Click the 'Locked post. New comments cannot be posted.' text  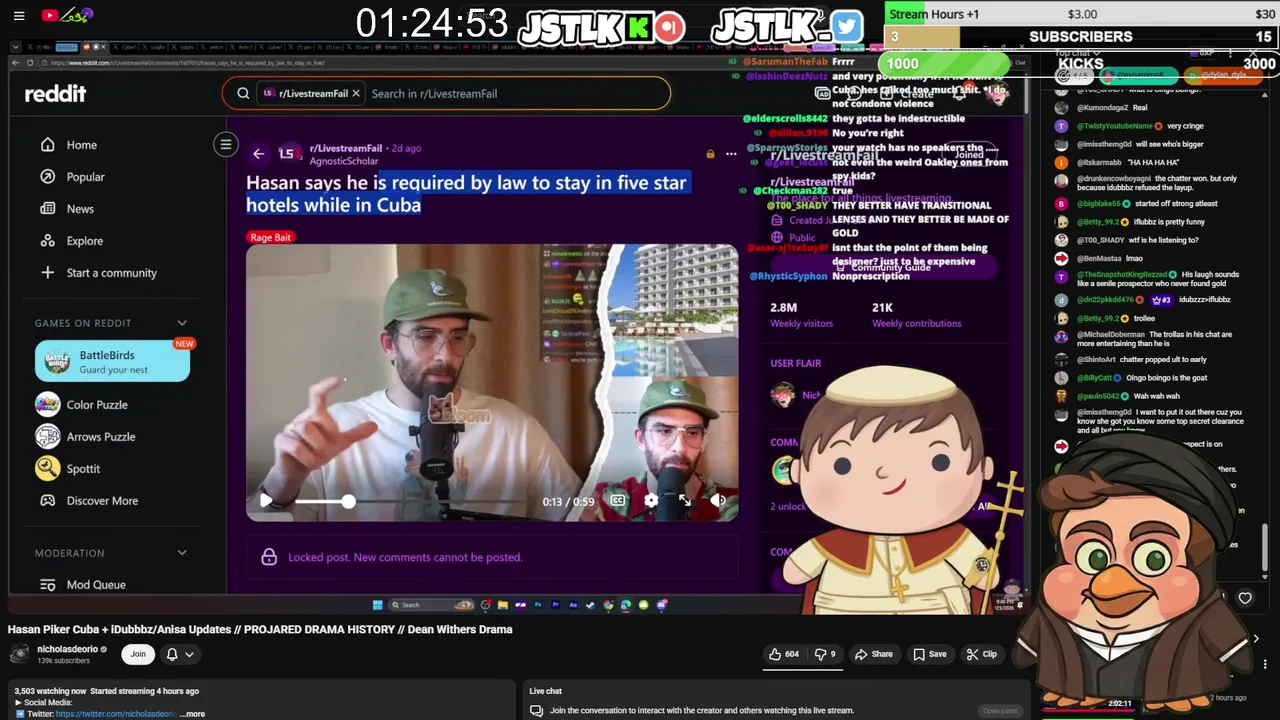[x=405, y=557]
